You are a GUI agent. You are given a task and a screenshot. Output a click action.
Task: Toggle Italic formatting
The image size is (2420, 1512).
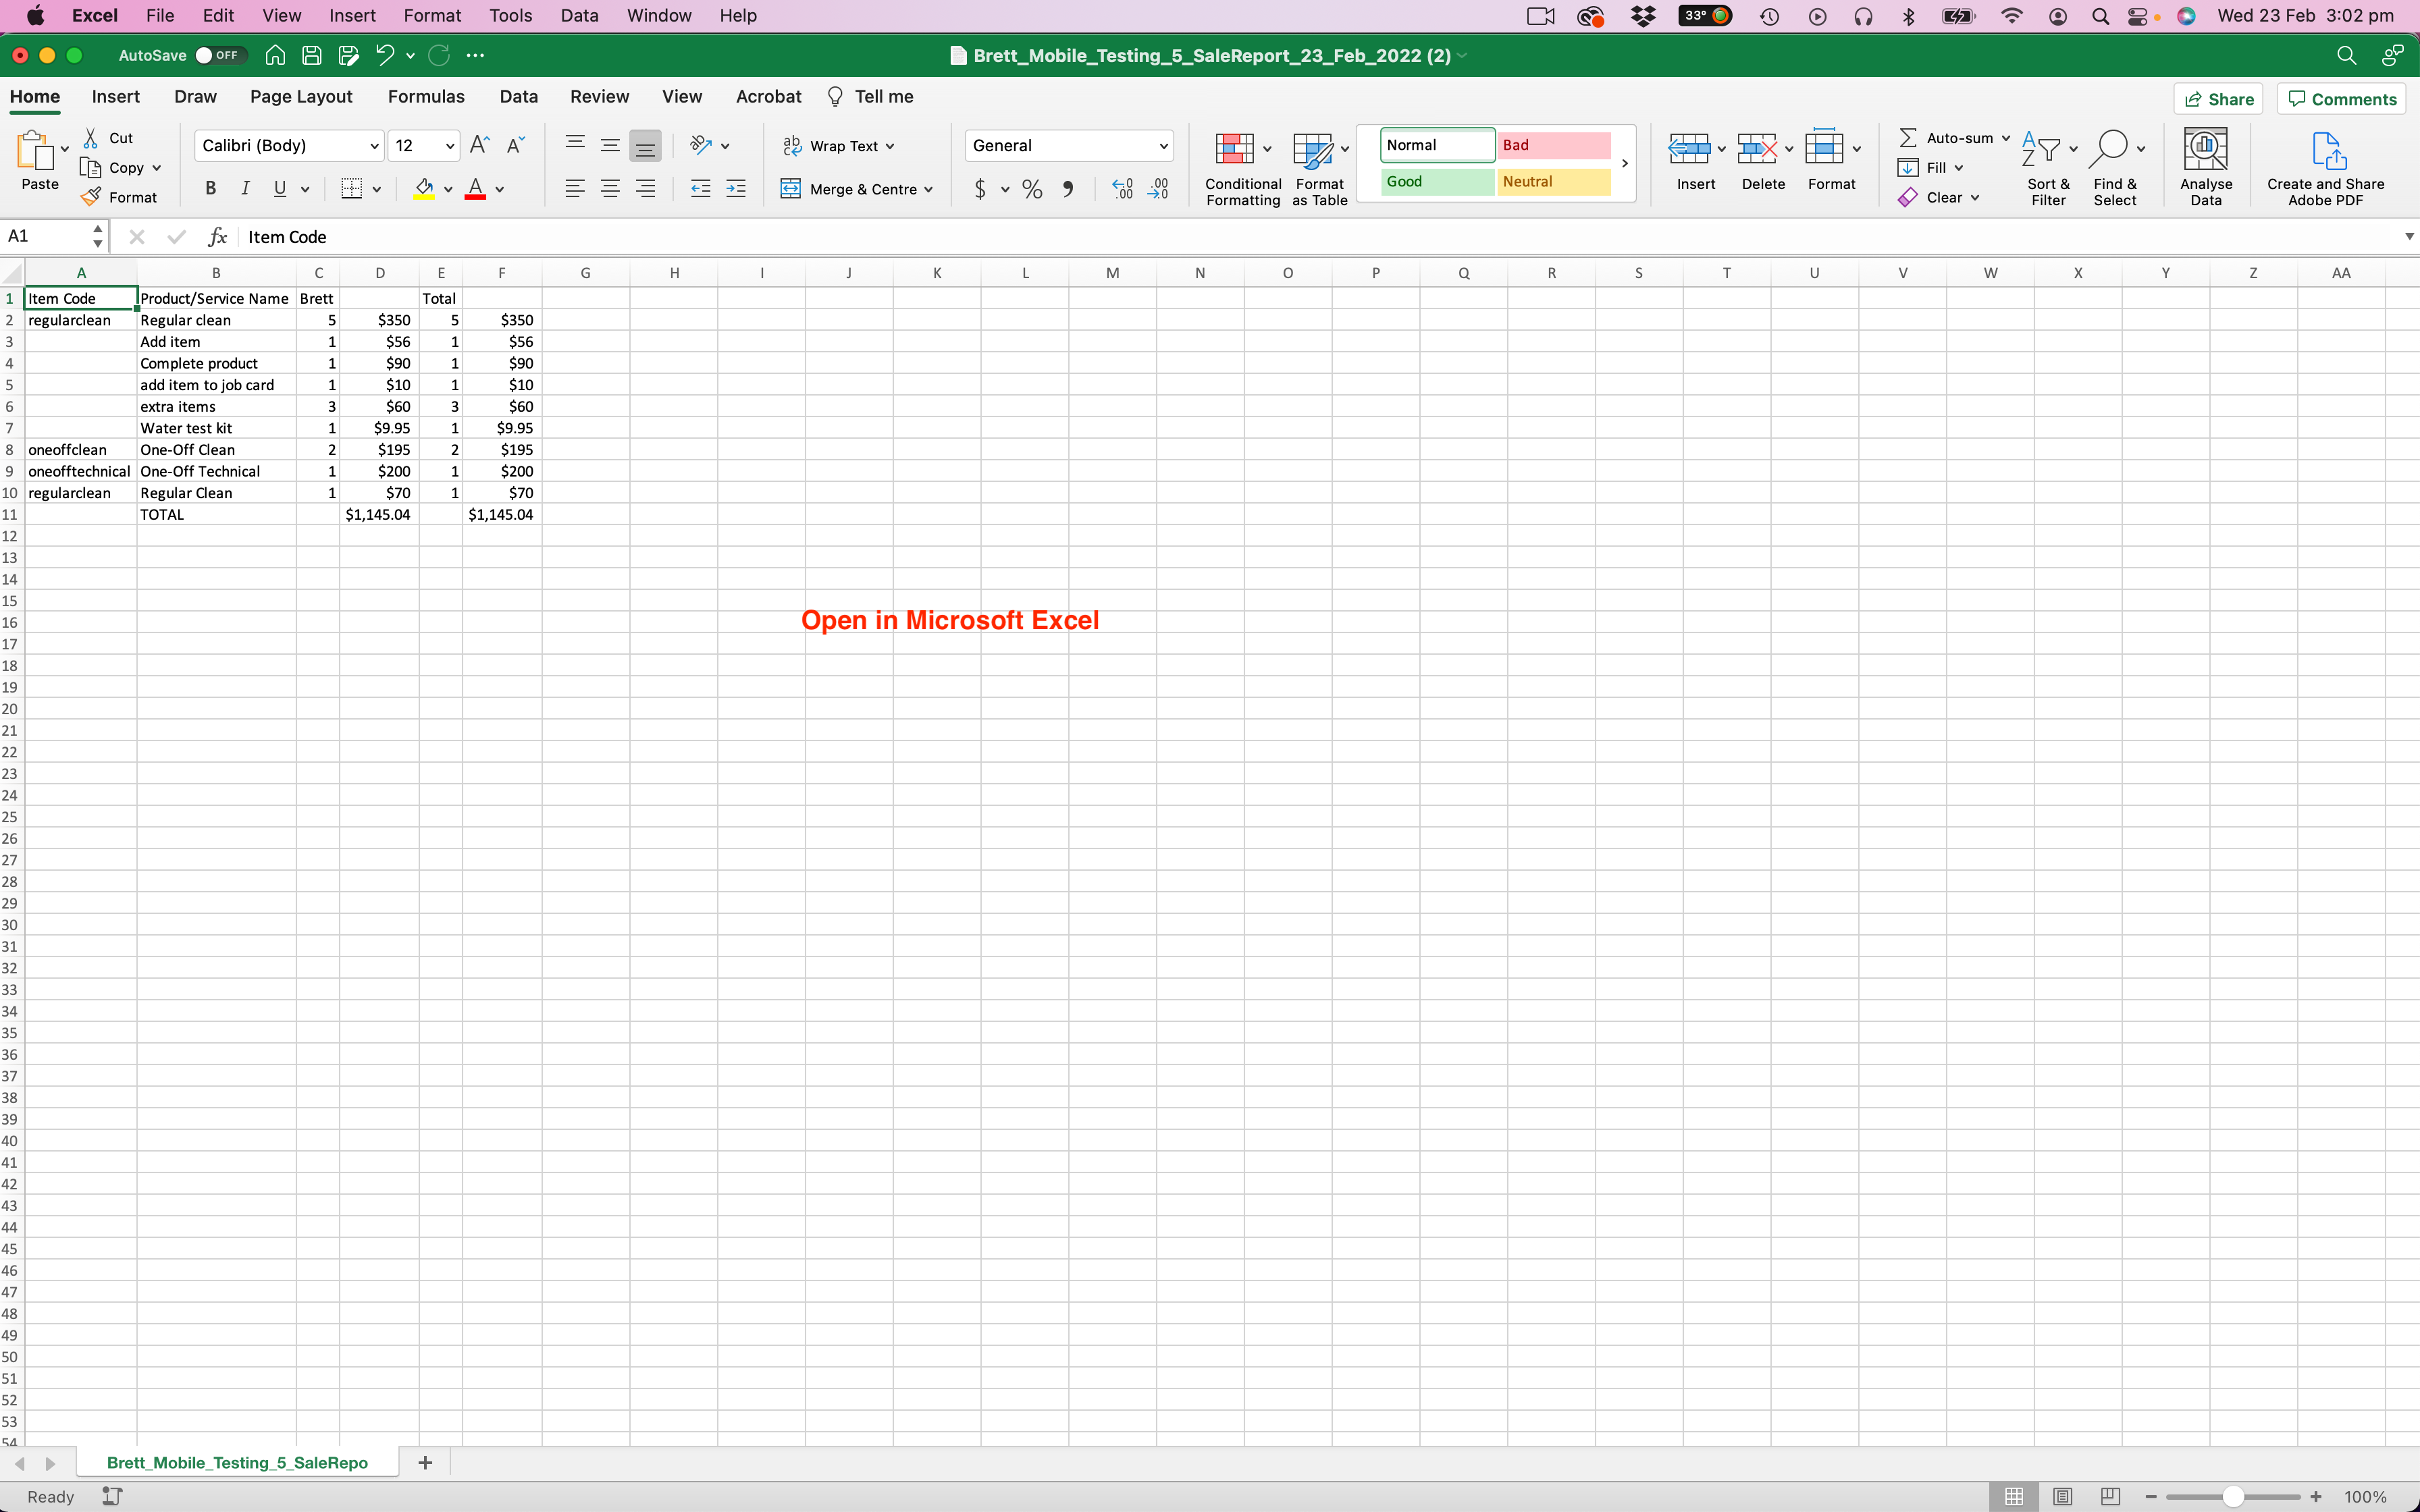tap(245, 188)
